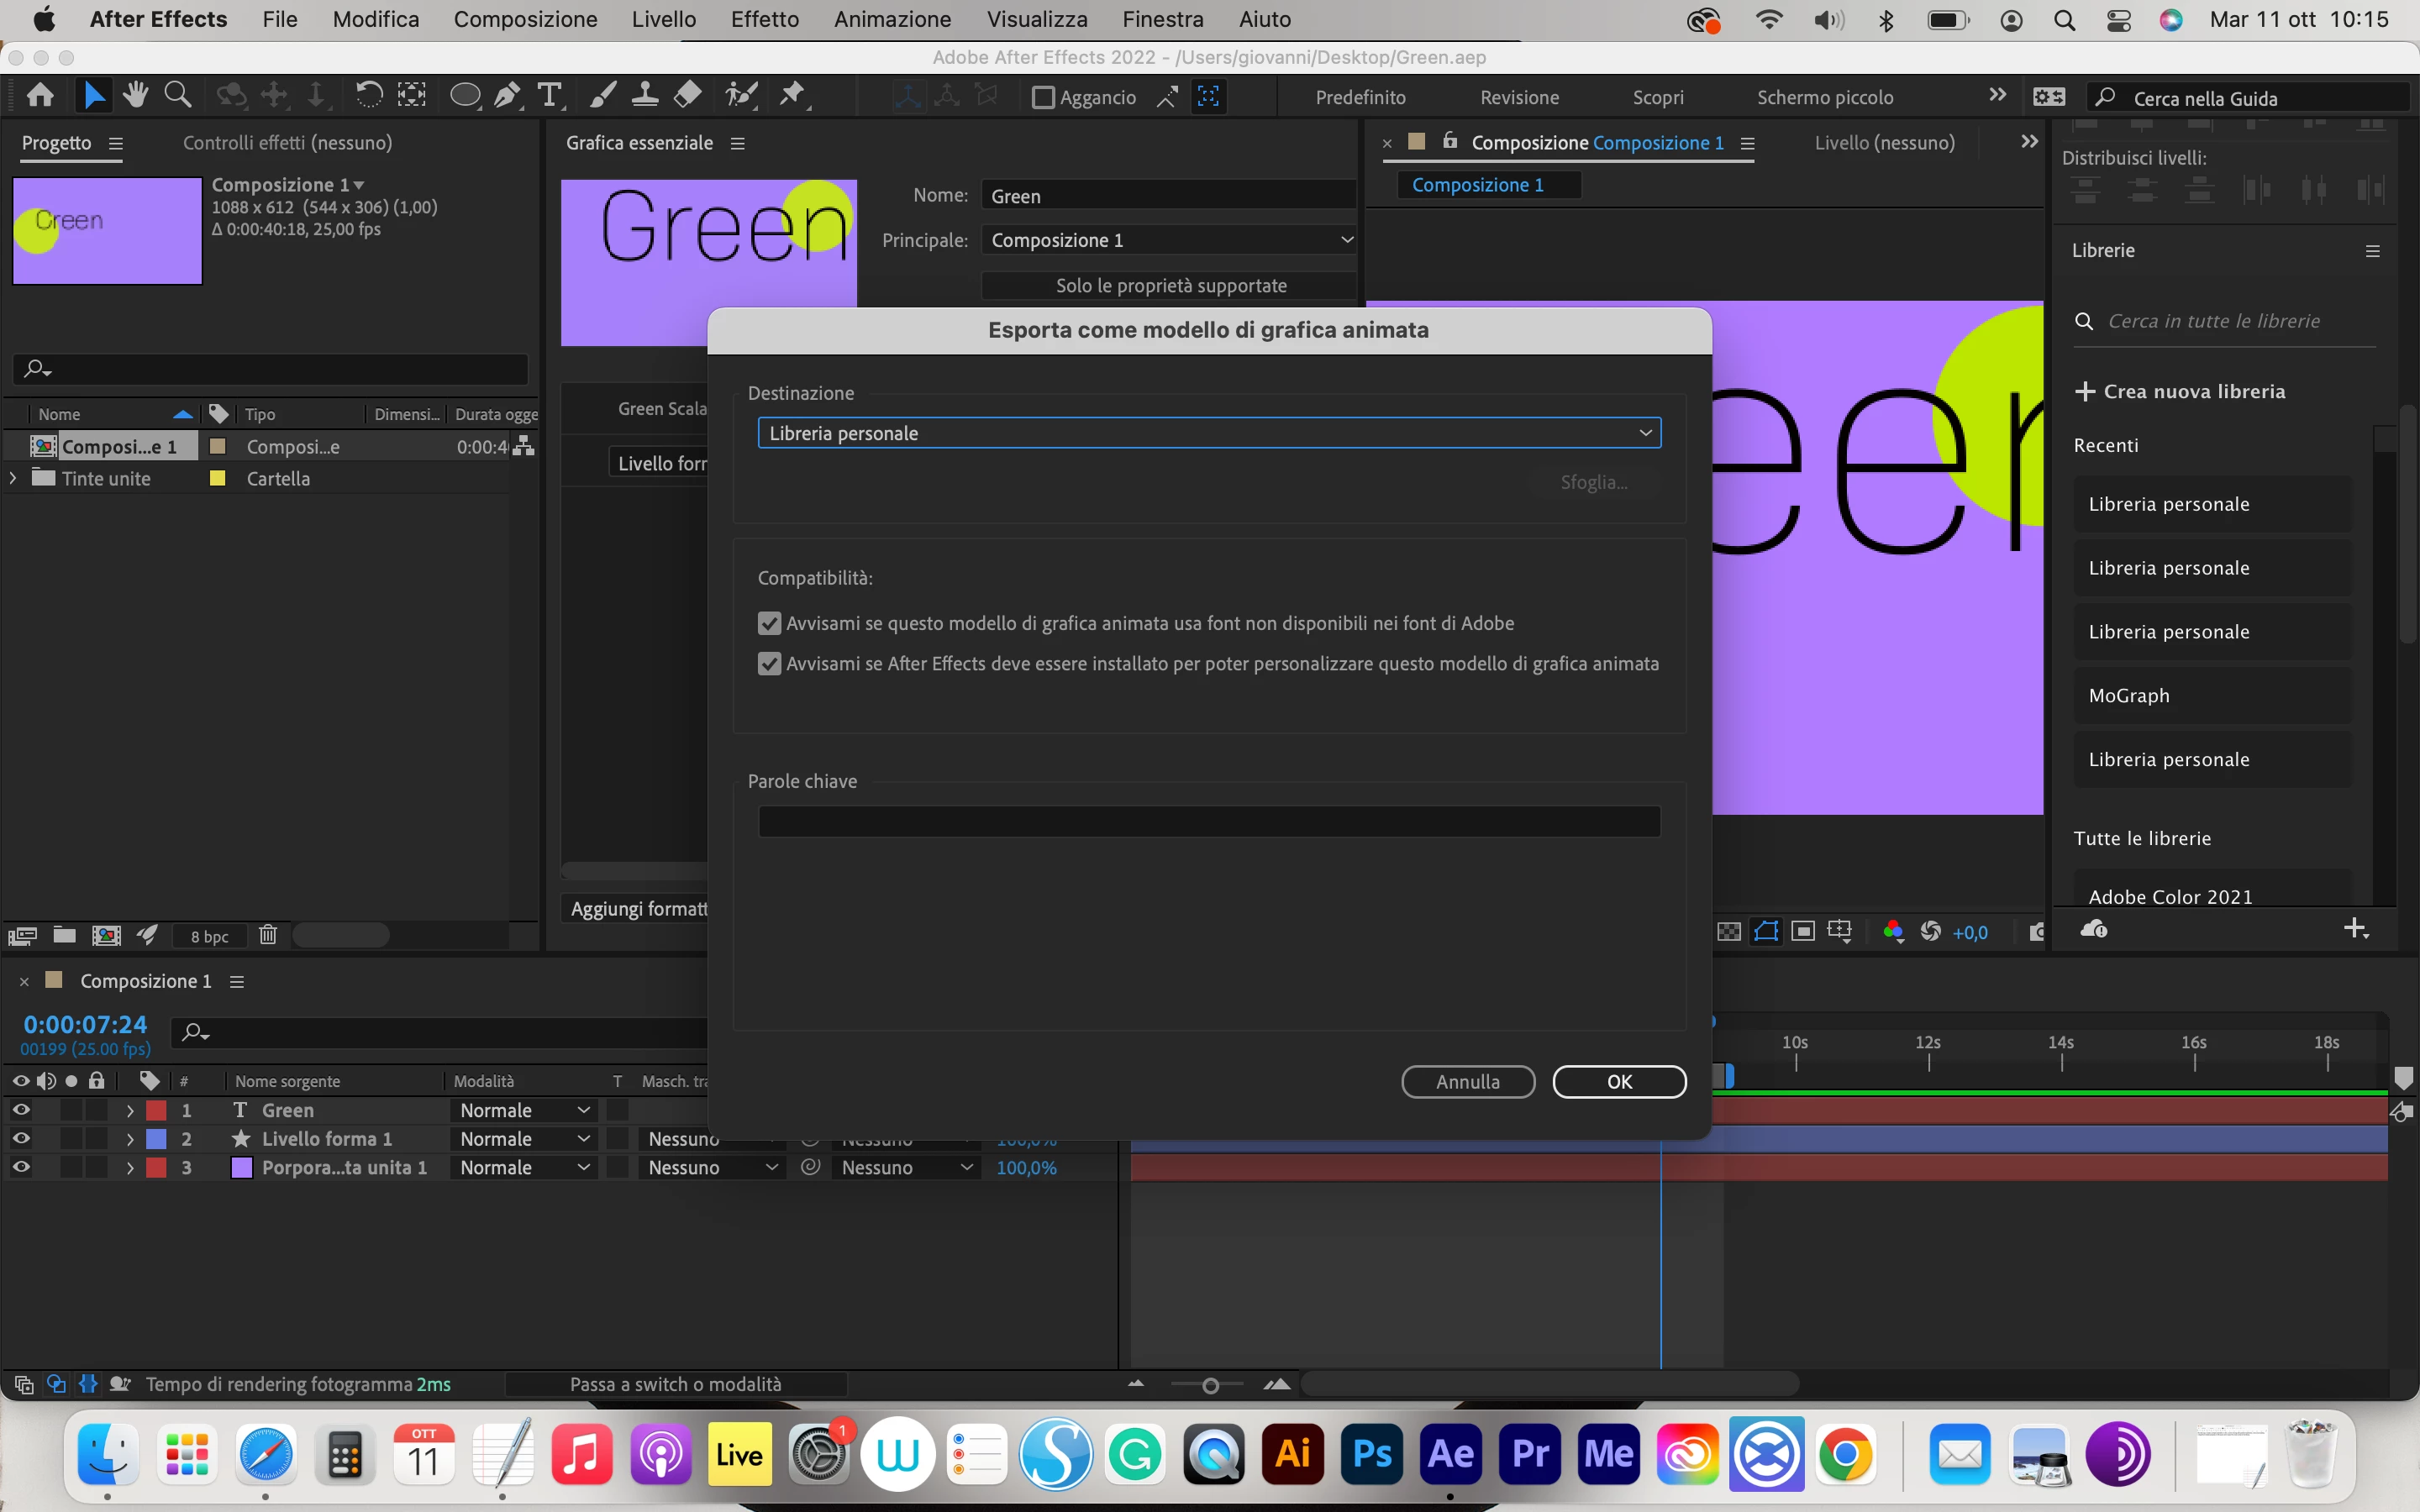Click the Home icon in toolbar

point(41,96)
